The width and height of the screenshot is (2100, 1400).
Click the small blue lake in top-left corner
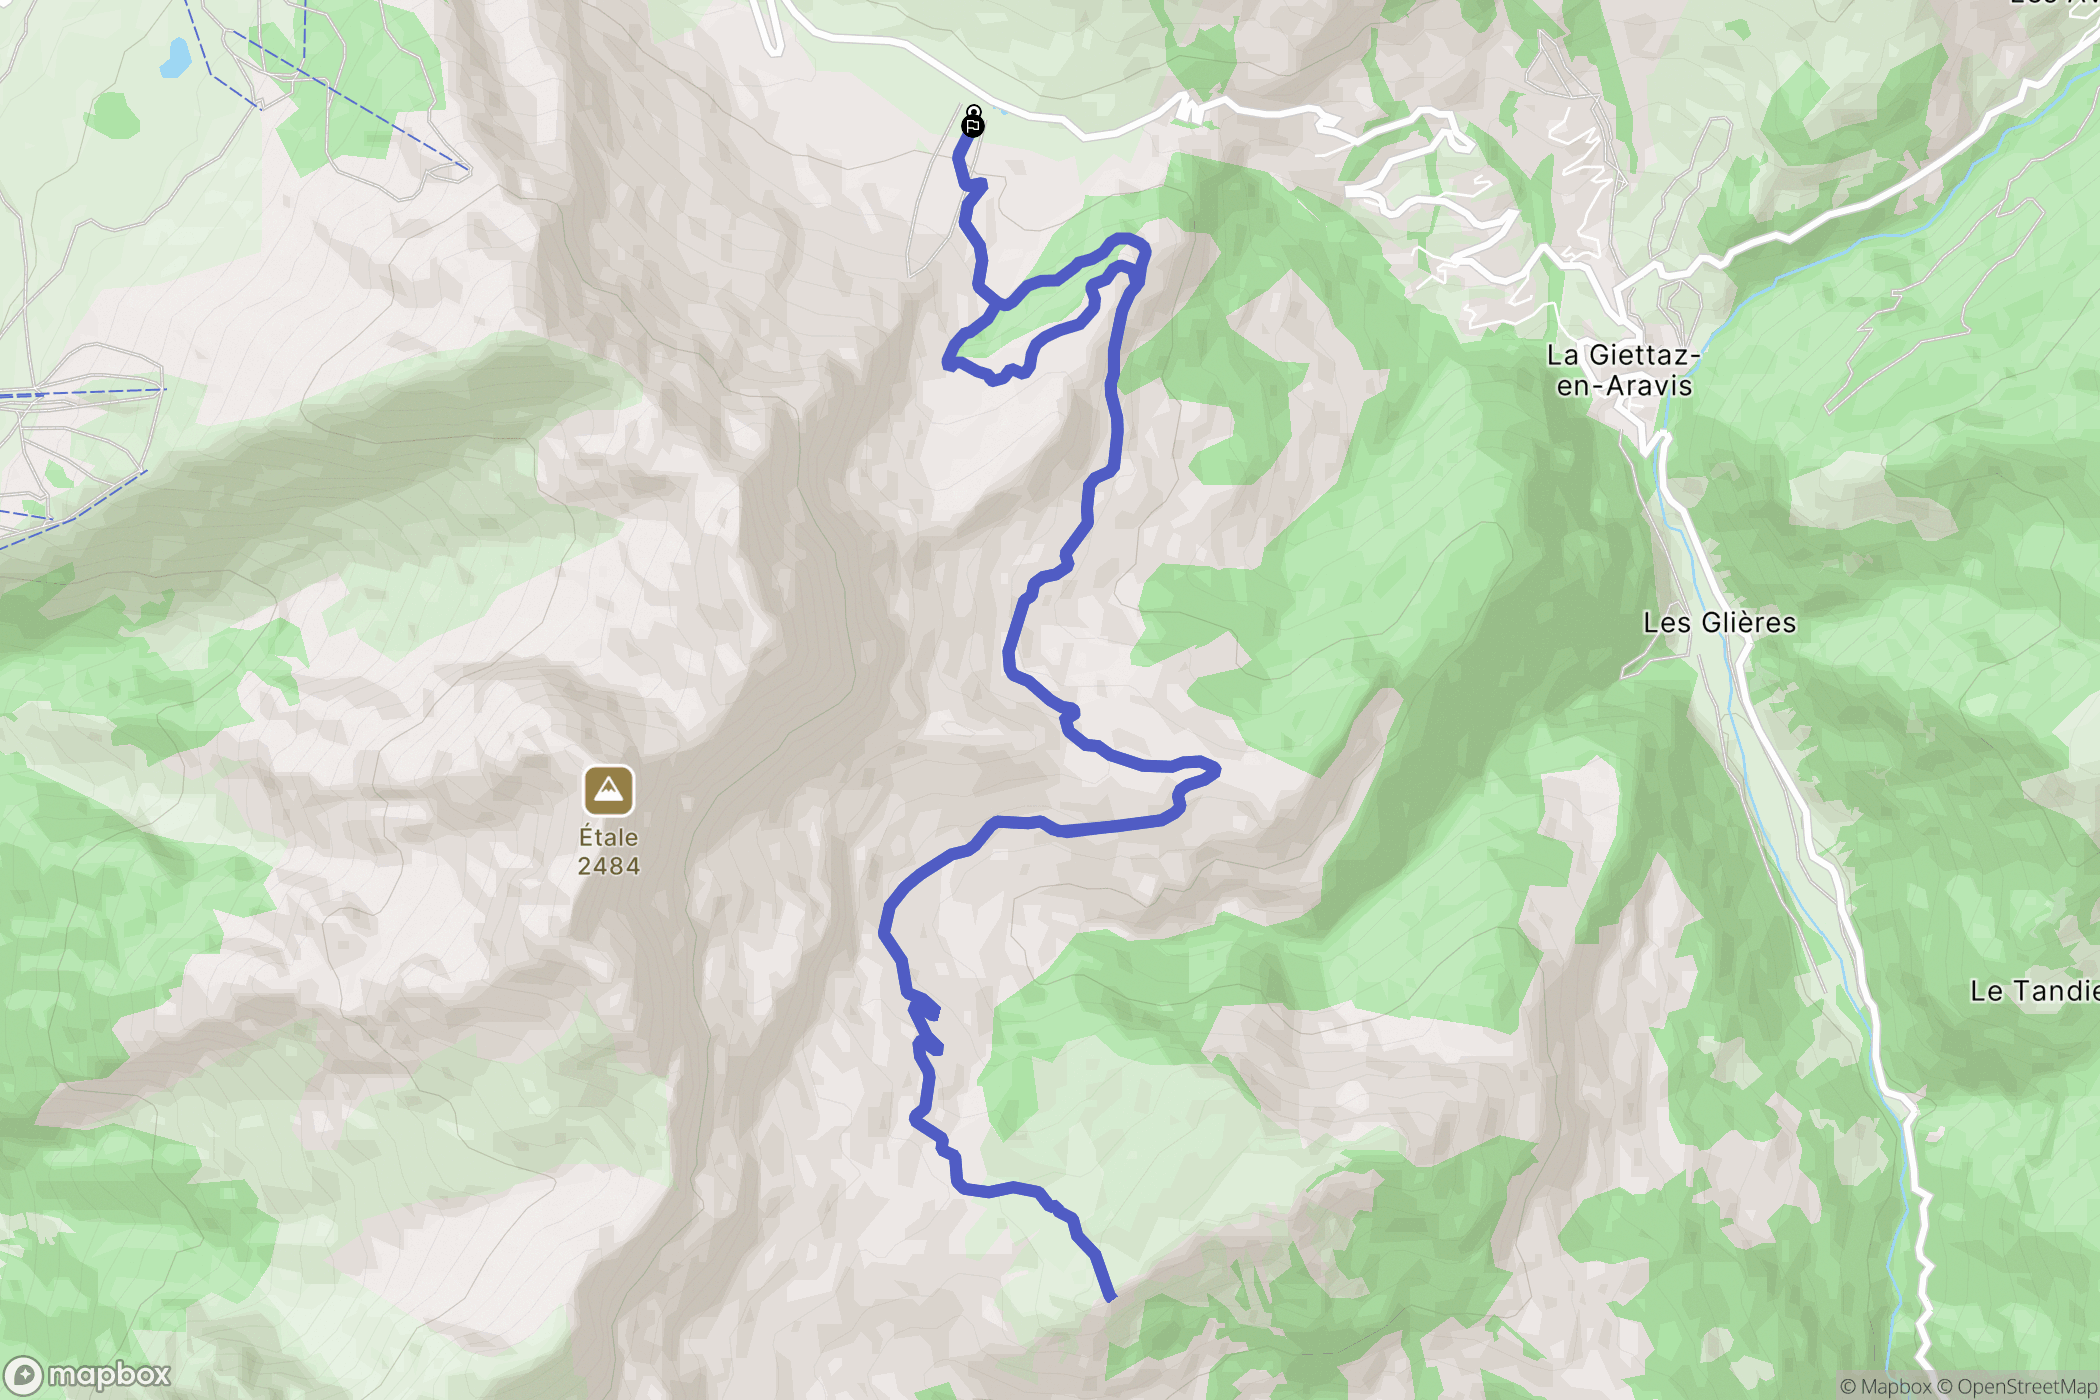[x=175, y=58]
